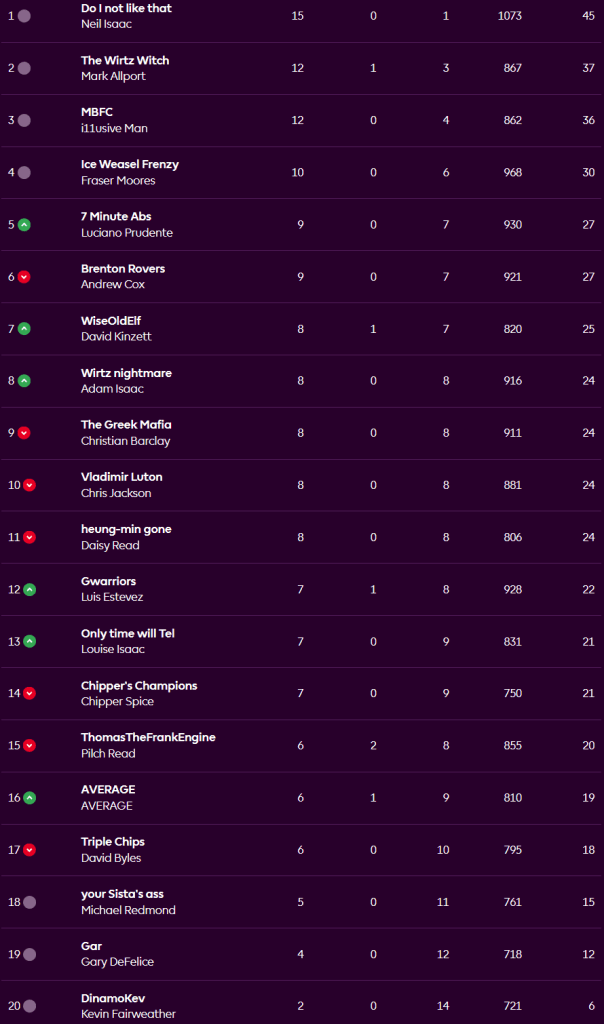Open the Wirtz nightmare team link
This screenshot has width=604, height=1024.
pyautogui.click(x=126, y=373)
